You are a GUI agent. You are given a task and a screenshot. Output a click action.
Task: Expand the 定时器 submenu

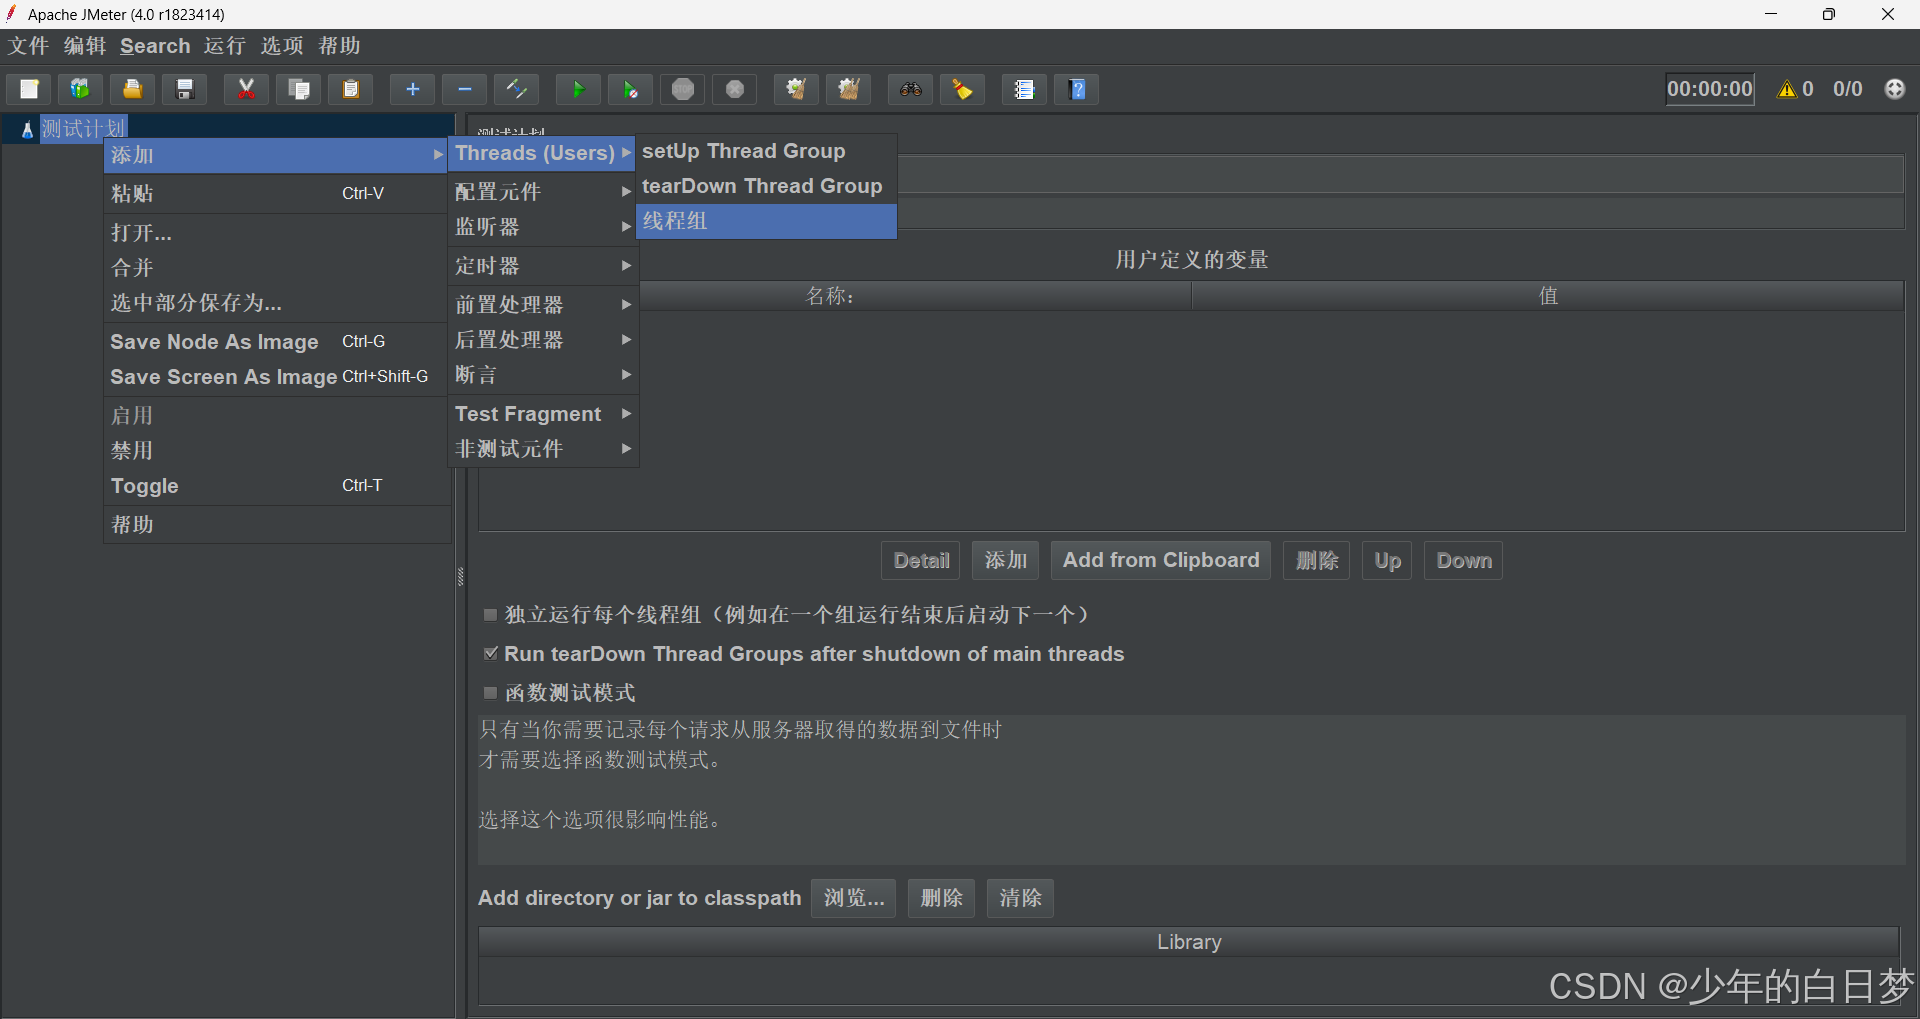[542, 266]
